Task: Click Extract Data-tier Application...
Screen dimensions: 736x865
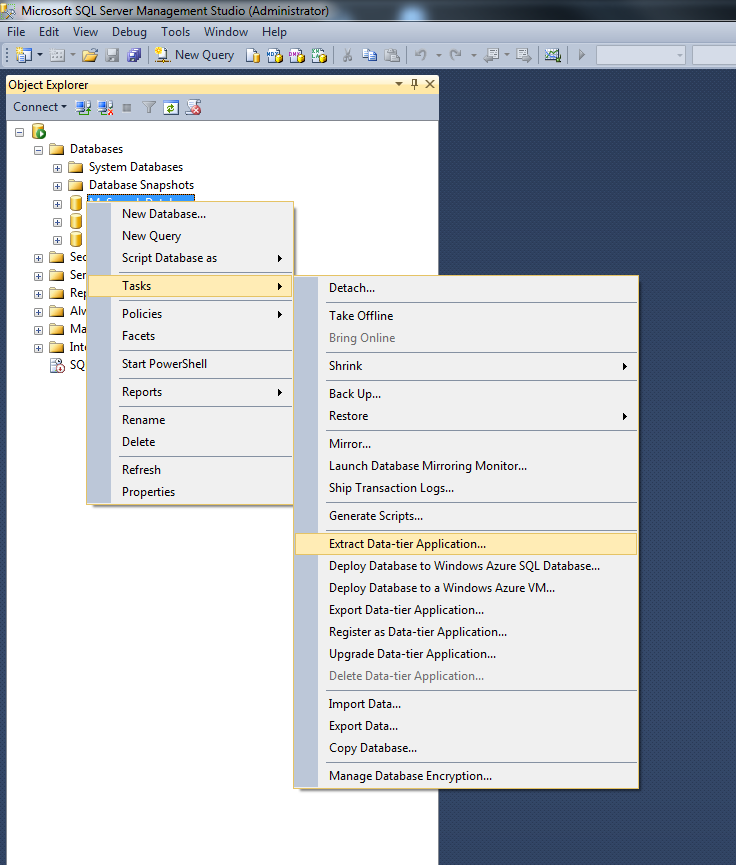Action: click(x=466, y=544)
